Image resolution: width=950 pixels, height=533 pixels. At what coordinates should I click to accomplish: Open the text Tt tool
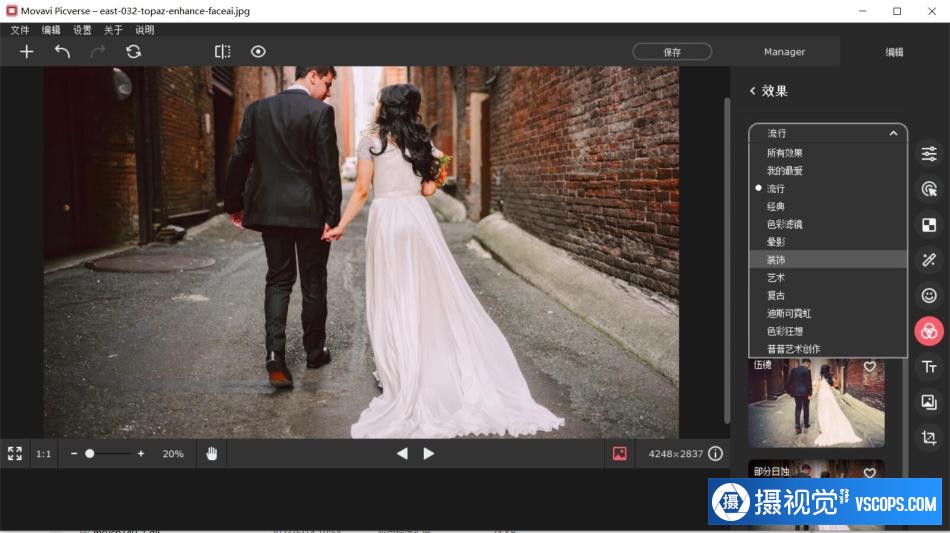click(x=929, y=366)
